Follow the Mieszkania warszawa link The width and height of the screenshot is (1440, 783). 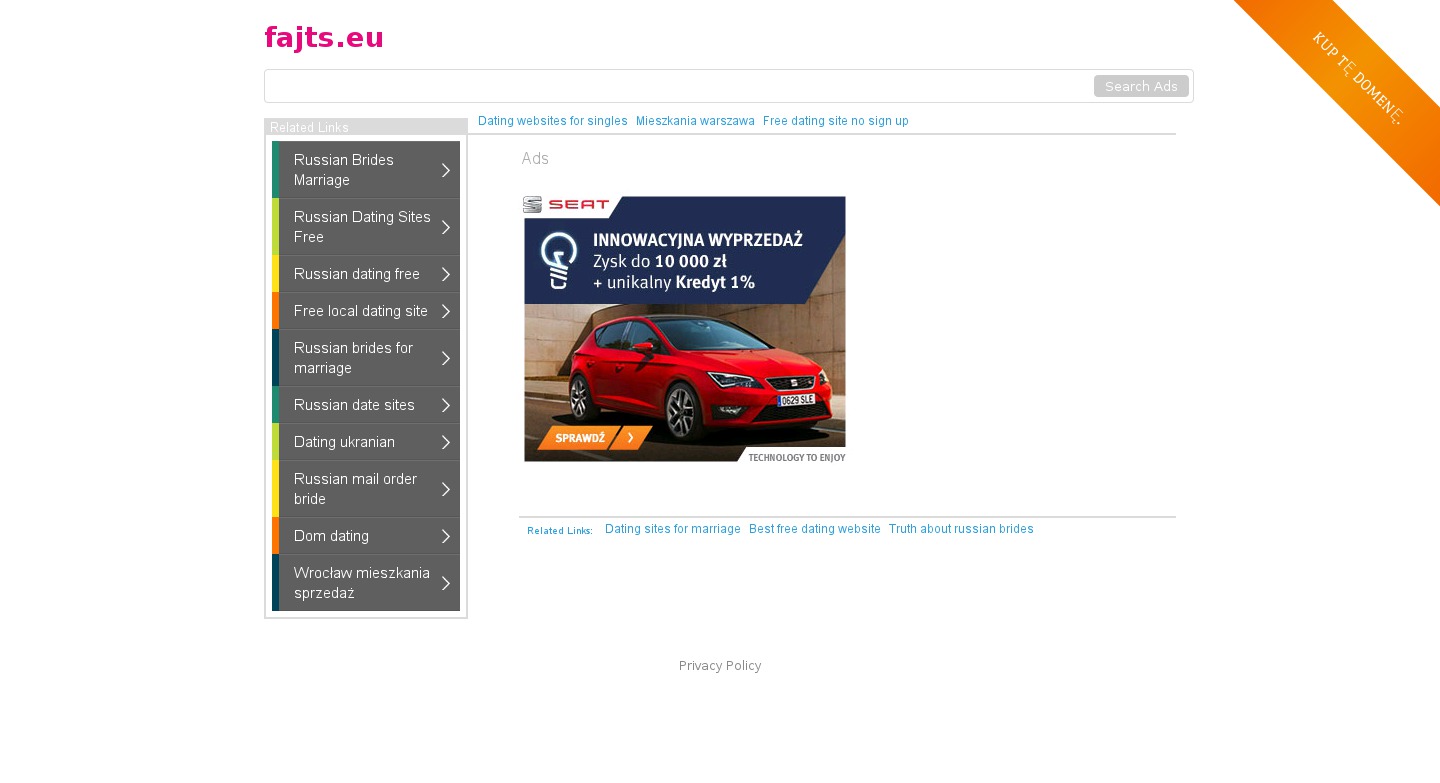point(695,121)
